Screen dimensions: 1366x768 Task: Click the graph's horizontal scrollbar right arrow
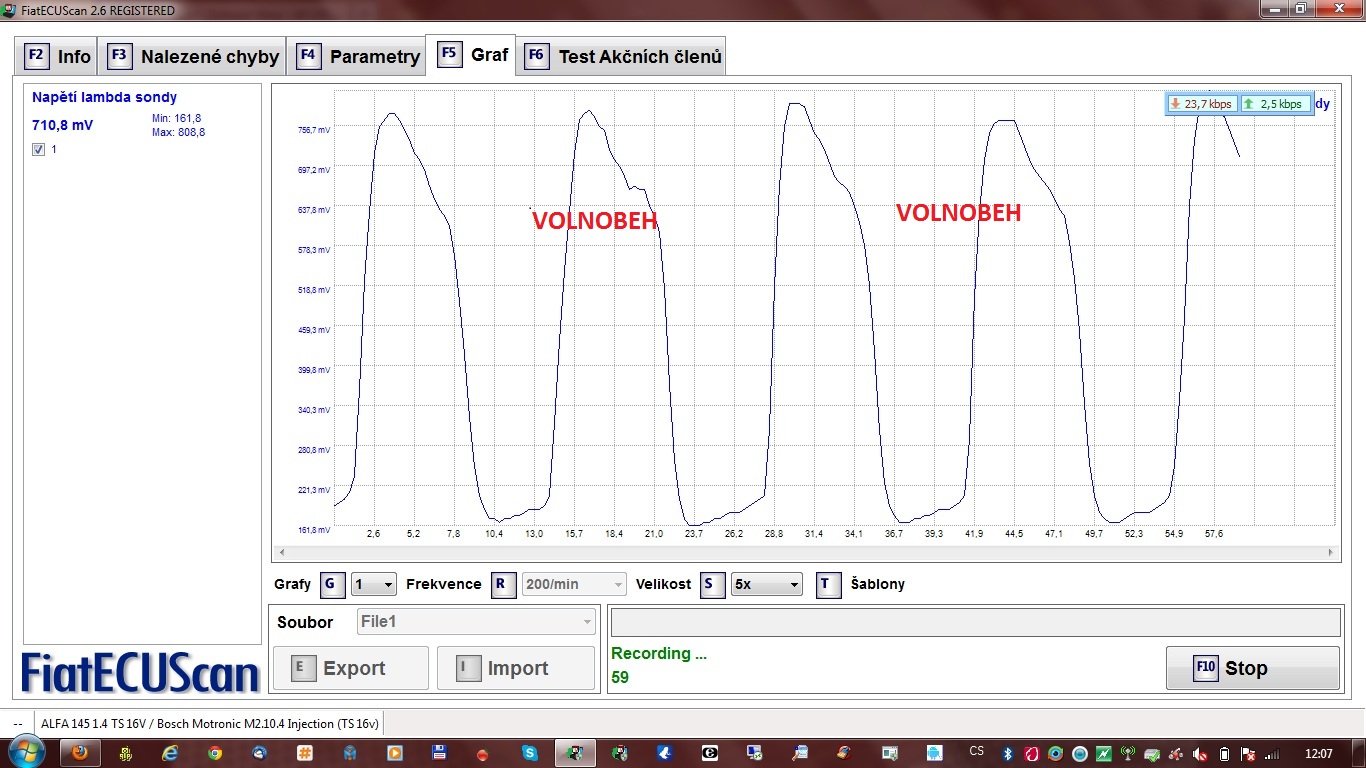click(1330, 552)
